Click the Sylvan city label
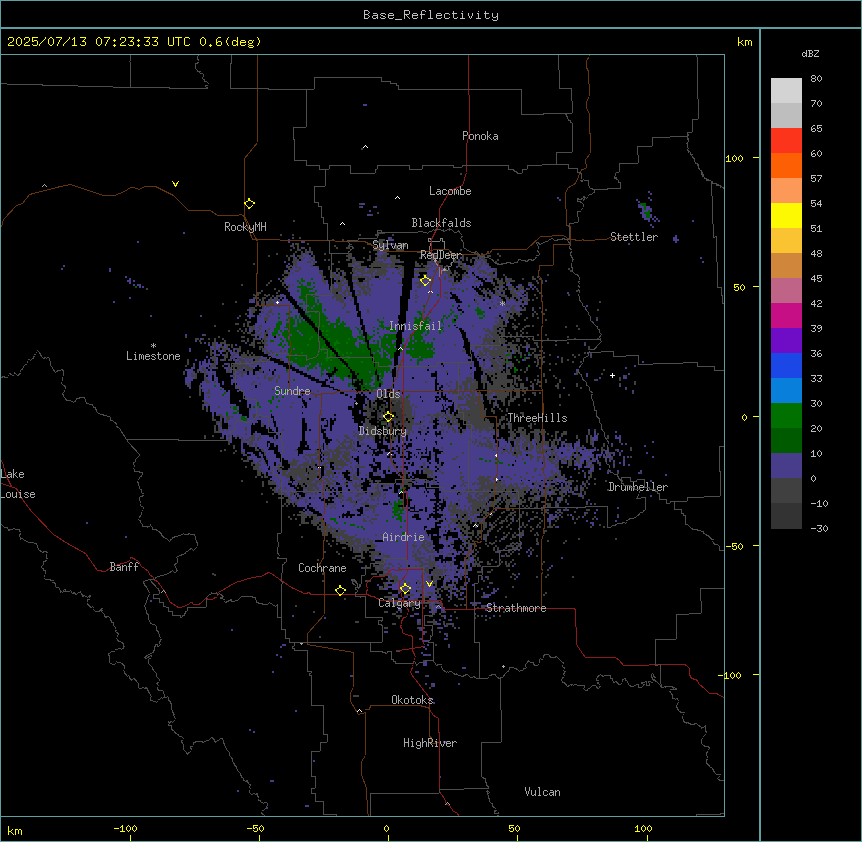This screenshot has height=842, width=862. point(390,245)
